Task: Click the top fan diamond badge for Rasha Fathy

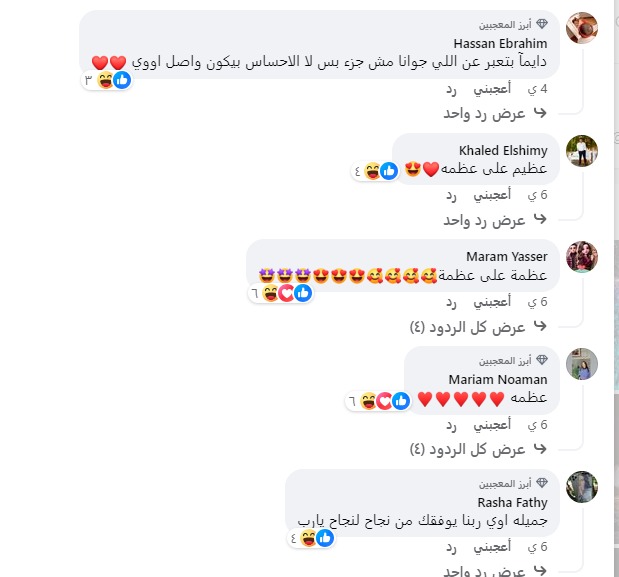Action: pyautogui.click(x=542, y=483)
